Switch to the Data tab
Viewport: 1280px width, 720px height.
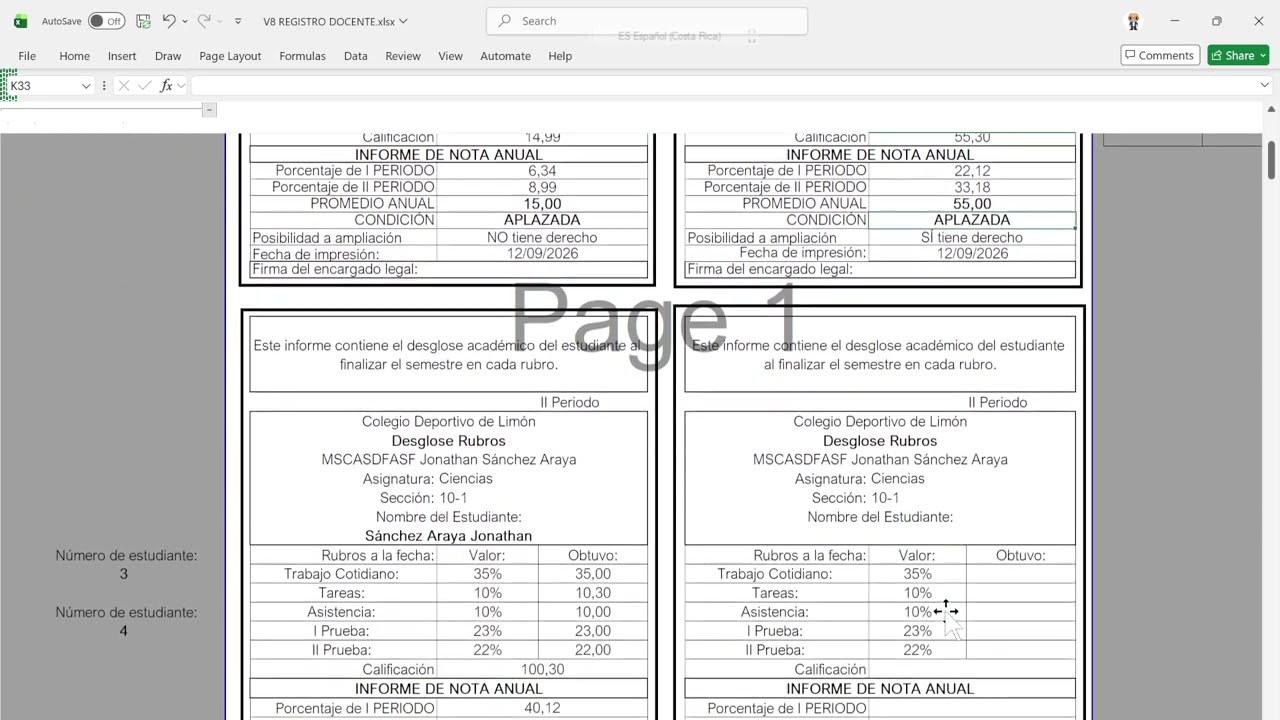pos(356,56)
